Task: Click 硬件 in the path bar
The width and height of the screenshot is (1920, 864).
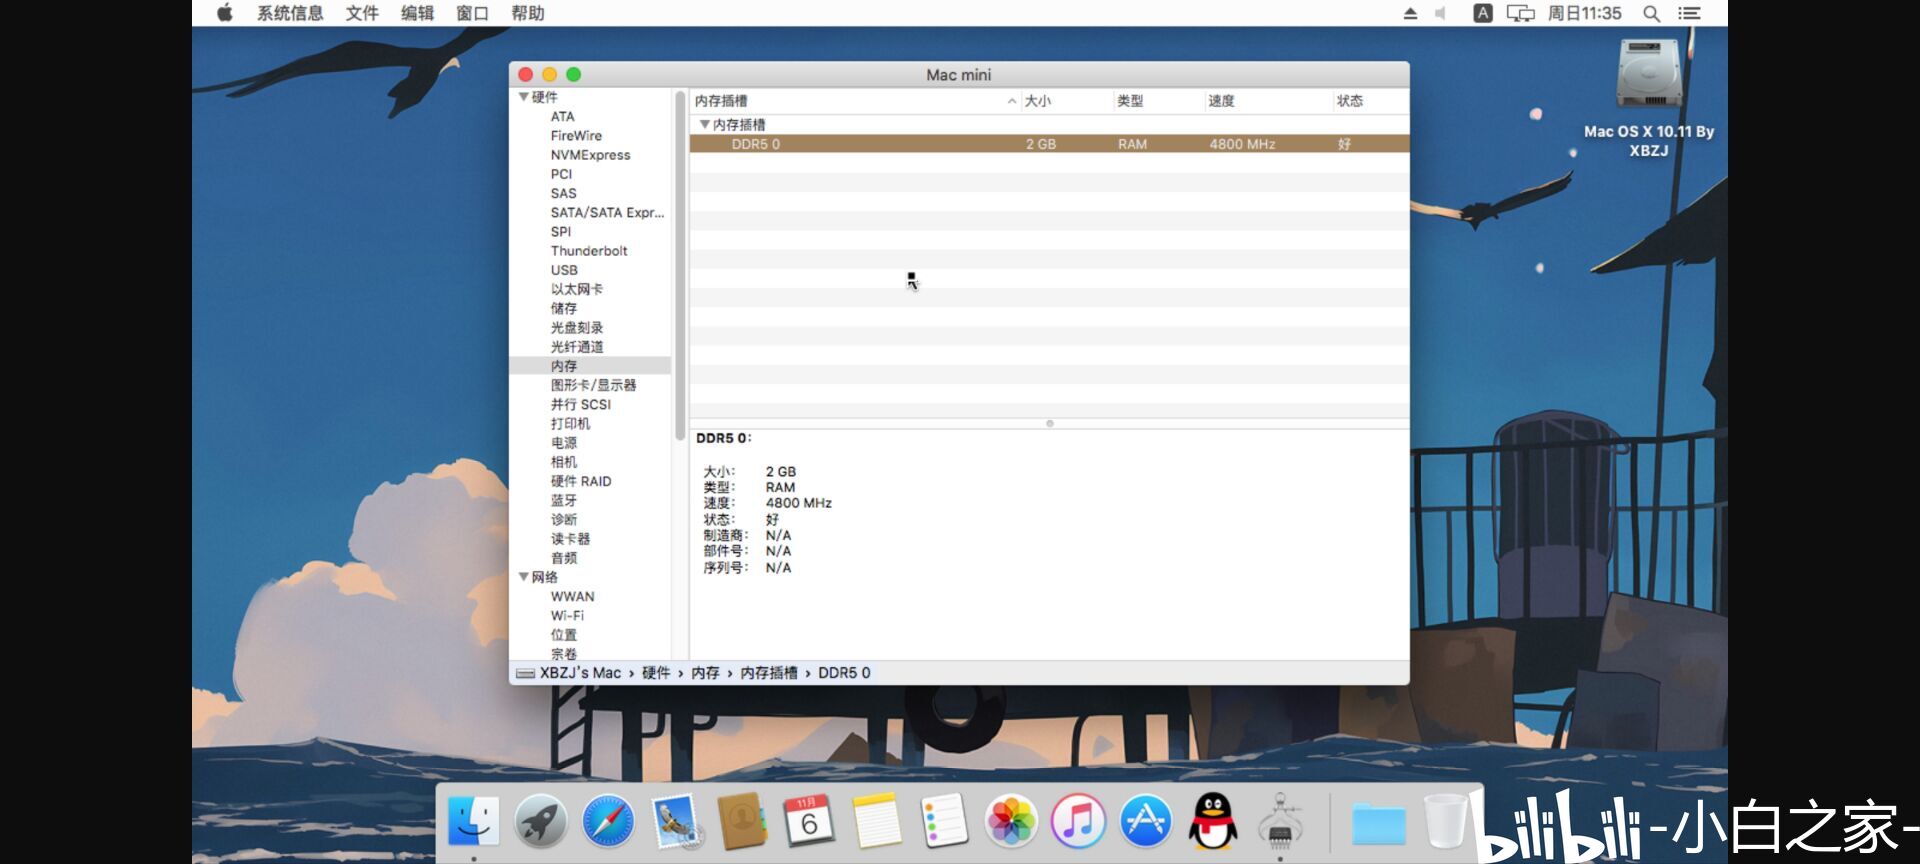Action: coord(656,673)
